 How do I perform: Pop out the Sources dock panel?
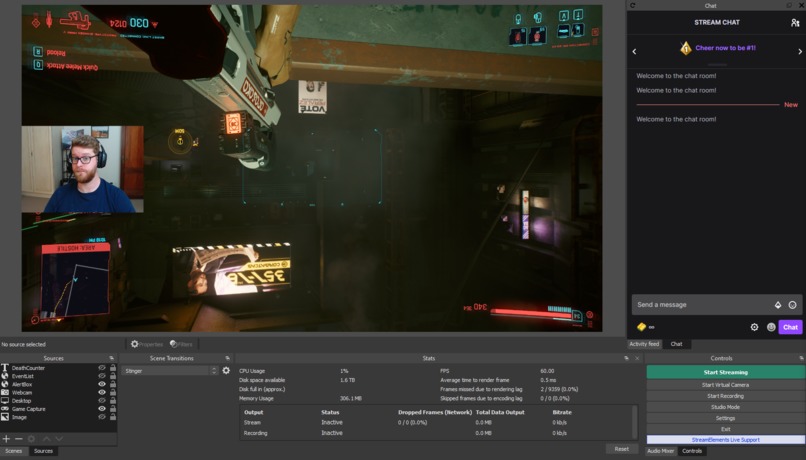pyautogui.click(x=112, y=358)
